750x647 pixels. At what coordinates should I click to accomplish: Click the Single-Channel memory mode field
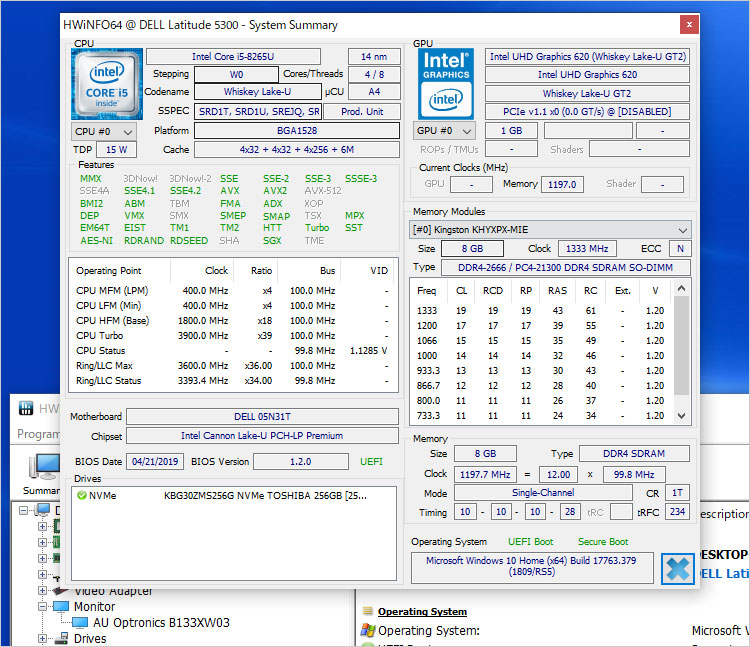tap(543, 493)
